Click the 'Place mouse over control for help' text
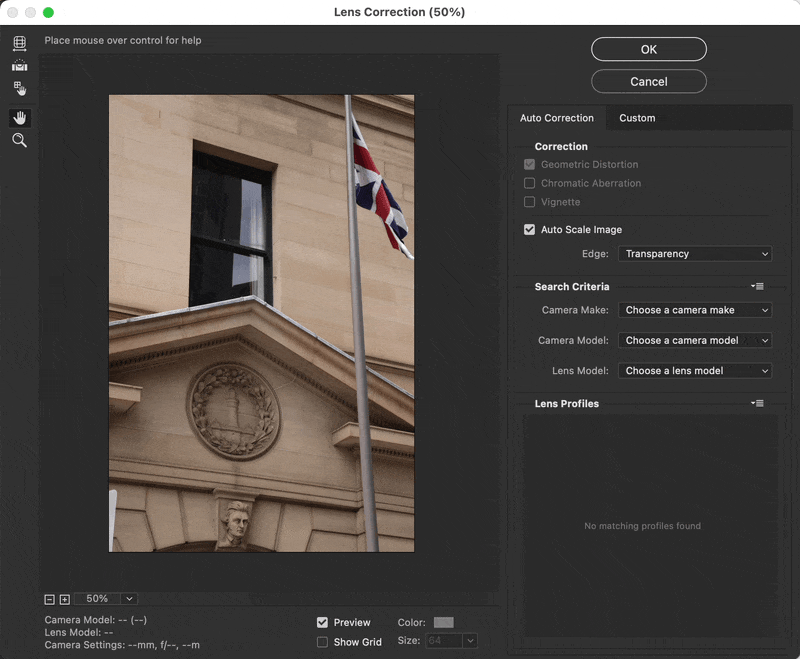Image resolution: width=800 pixels, height=659 pixels. 123,40
